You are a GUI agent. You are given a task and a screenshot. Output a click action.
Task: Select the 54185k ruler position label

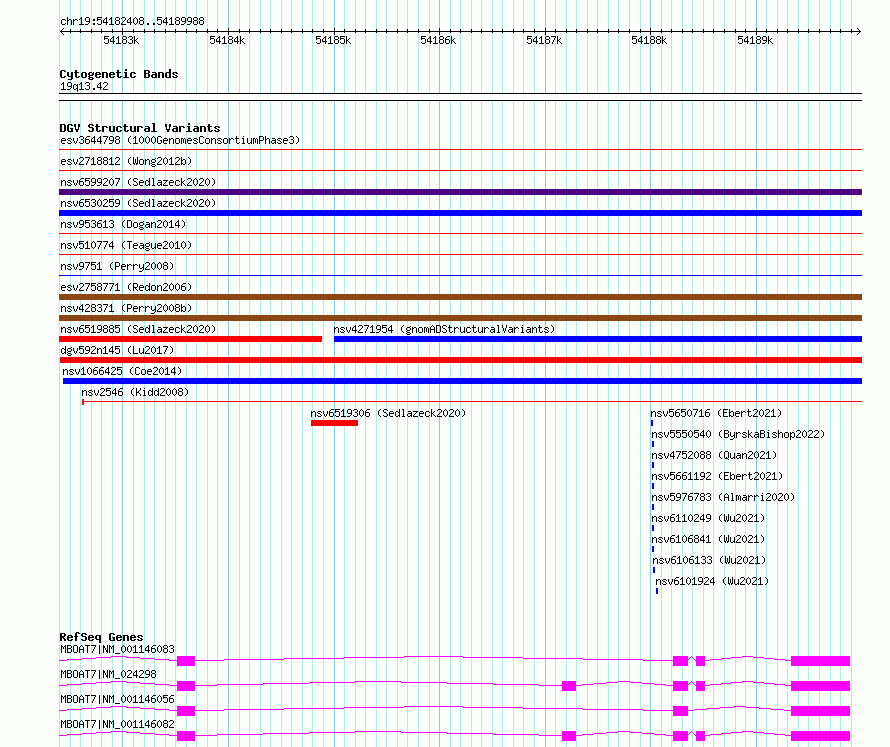[x=333, y=40]
